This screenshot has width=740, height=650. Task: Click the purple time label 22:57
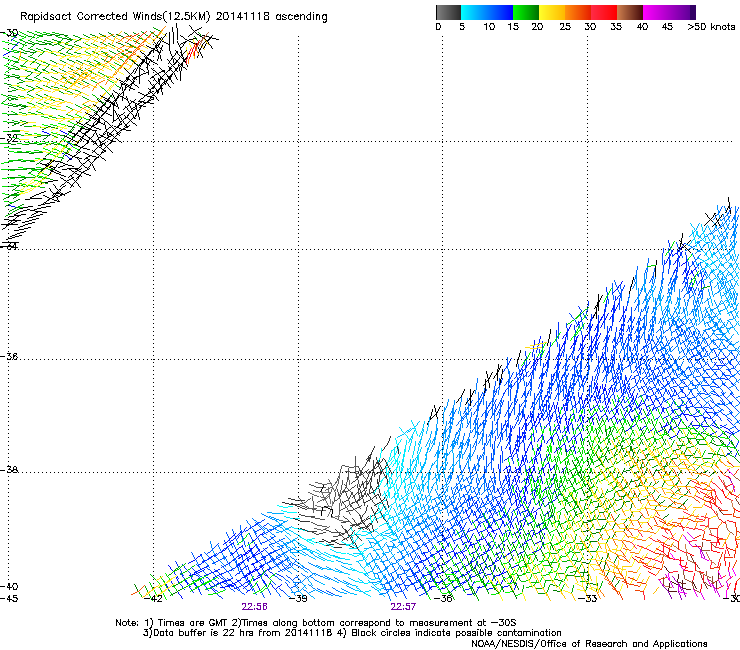(403, 607)
